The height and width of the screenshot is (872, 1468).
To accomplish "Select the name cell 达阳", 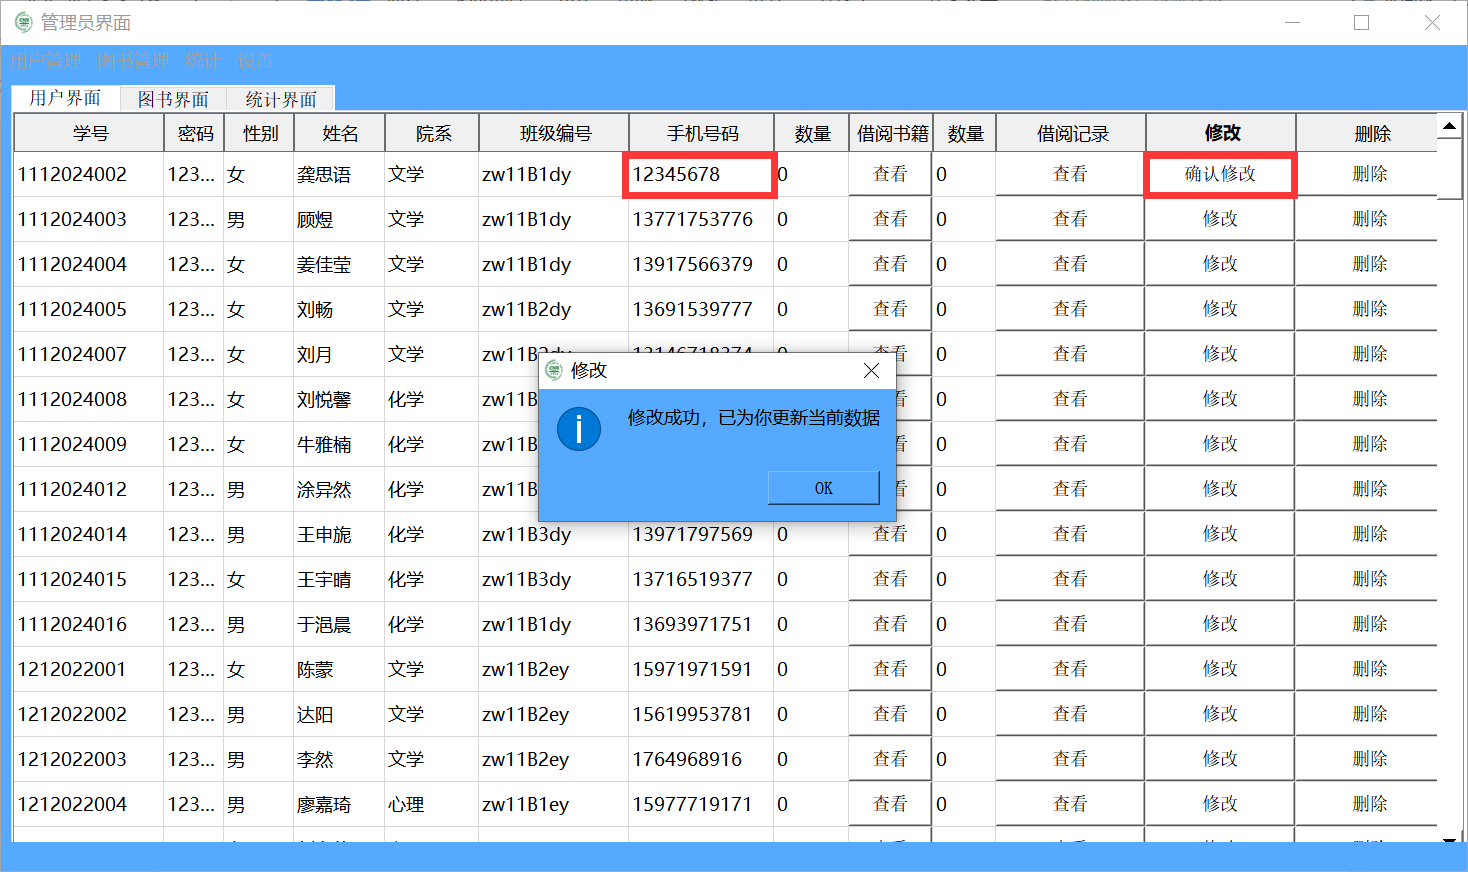I will click(339, 714).
